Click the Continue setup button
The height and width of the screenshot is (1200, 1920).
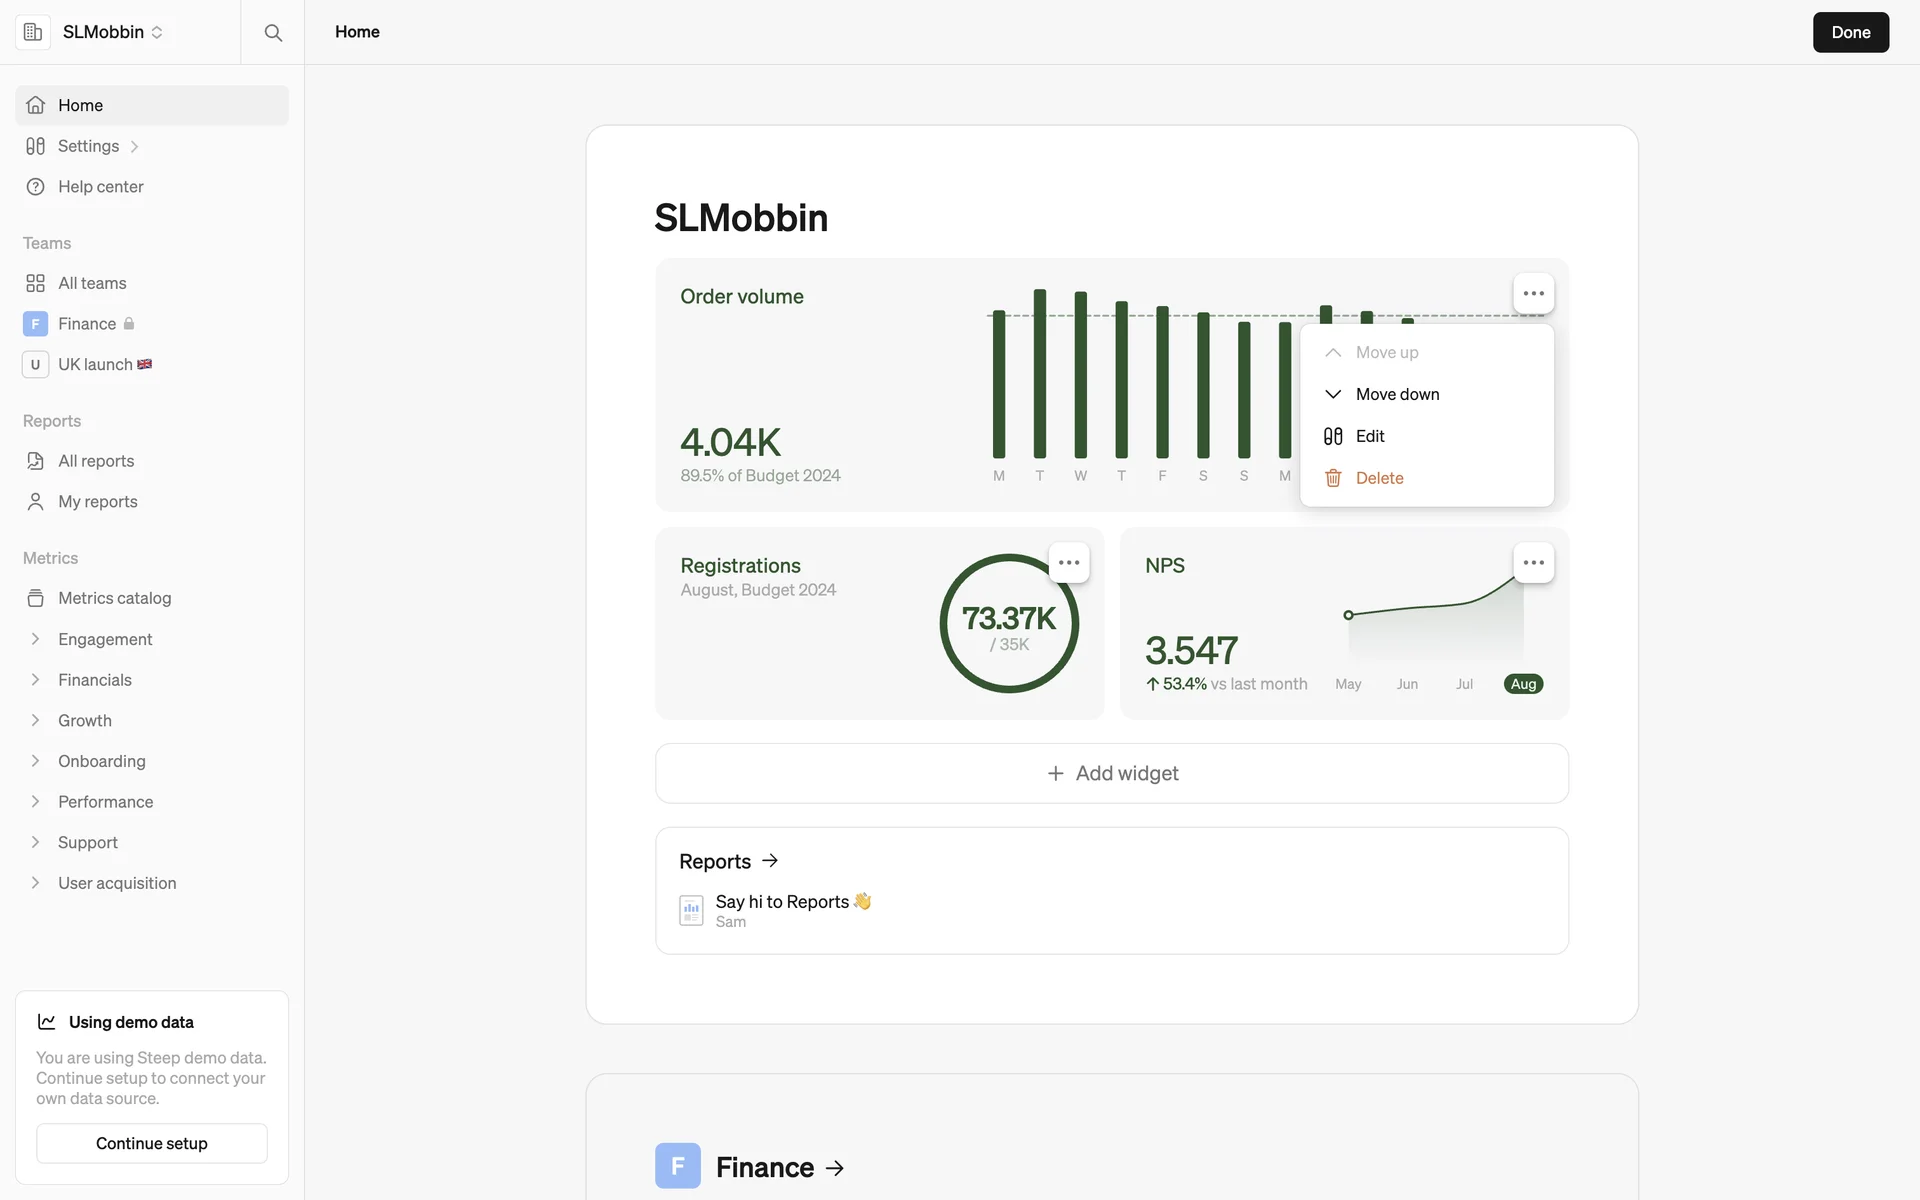click(x=152, y=1143)
